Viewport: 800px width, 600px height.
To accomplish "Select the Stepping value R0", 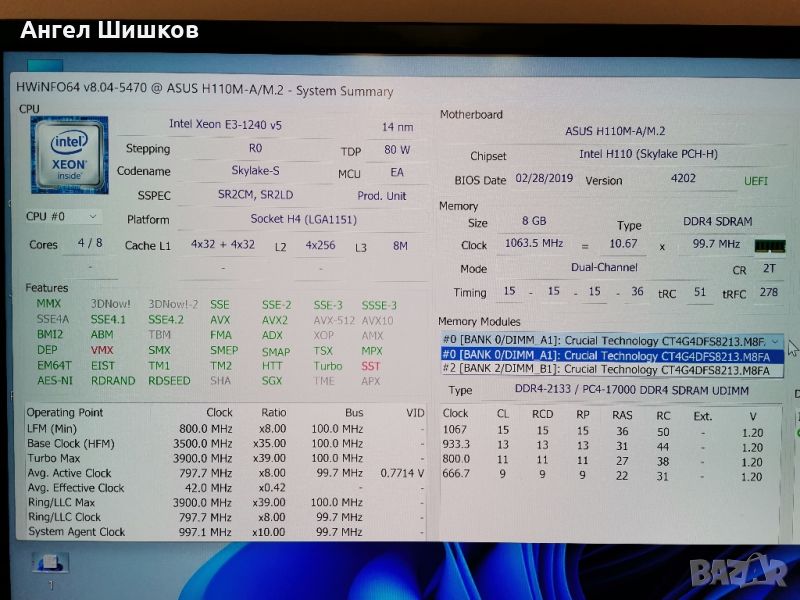I will [x=255, y=148].
